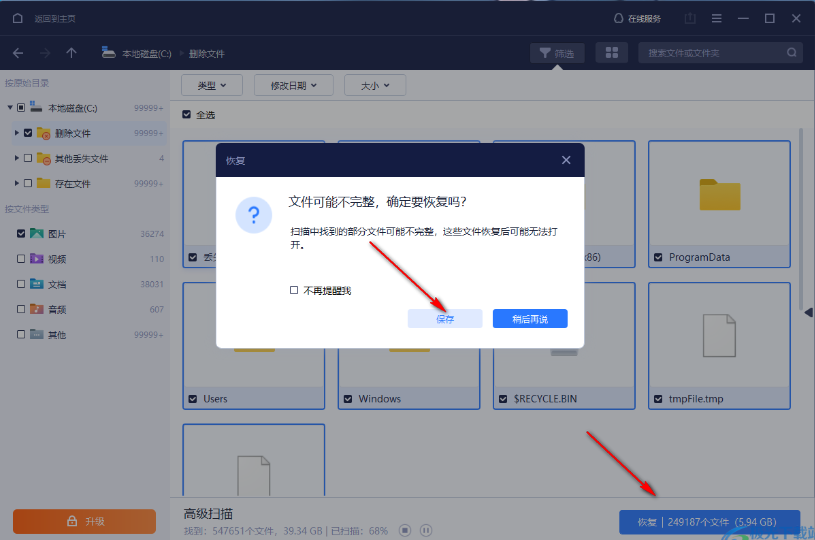Check the 音频 type checkbox
Viewport: 815px width, 540px height.
coord(21,309)
